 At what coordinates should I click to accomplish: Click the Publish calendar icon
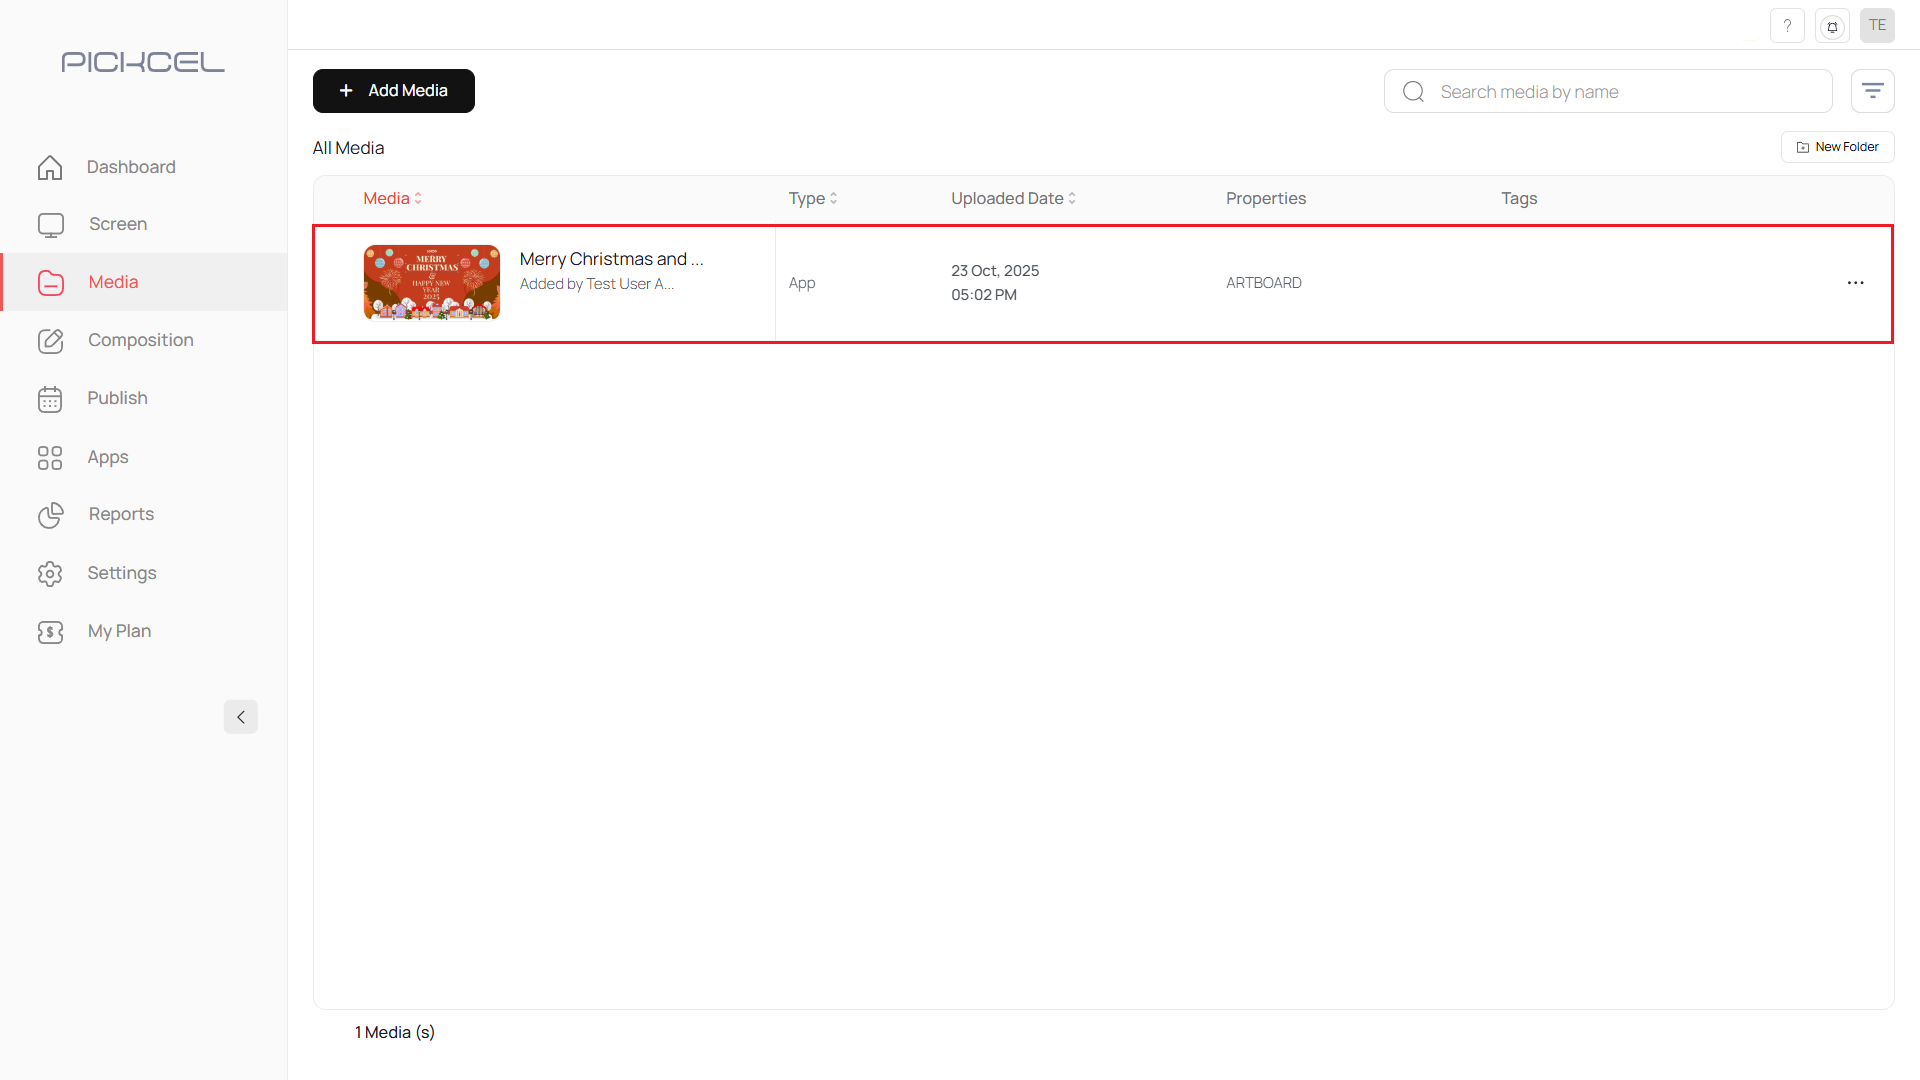(x=50, y=399)
